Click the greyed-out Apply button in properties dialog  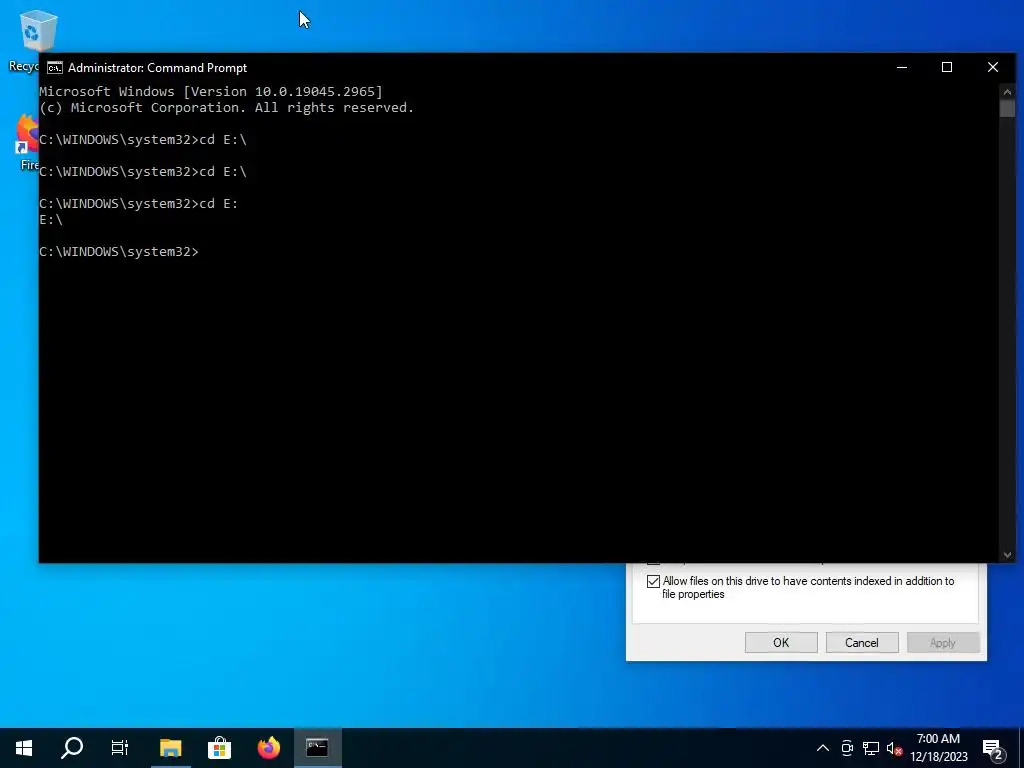943,643
